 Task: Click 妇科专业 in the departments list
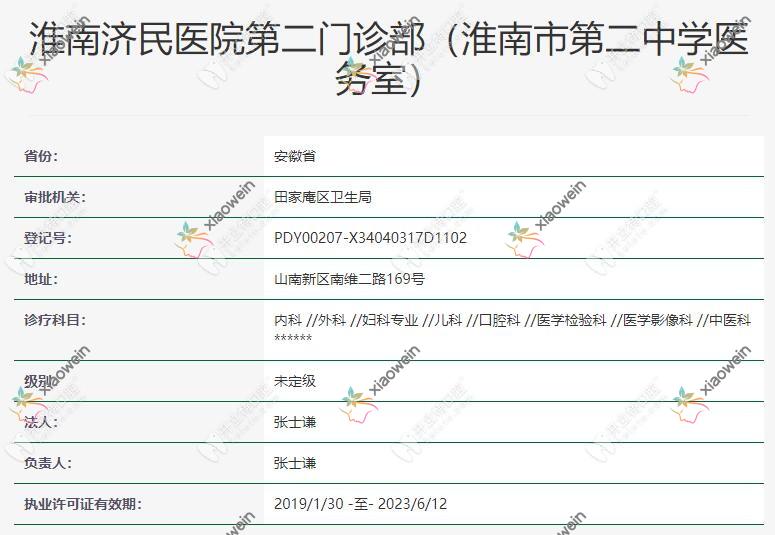tap(390, 320)
